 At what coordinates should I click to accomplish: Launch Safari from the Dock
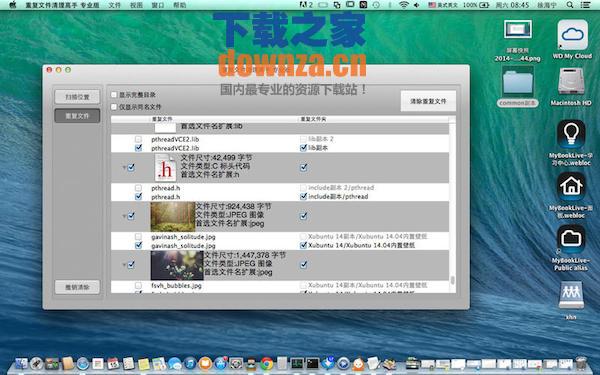pos(83,363)
